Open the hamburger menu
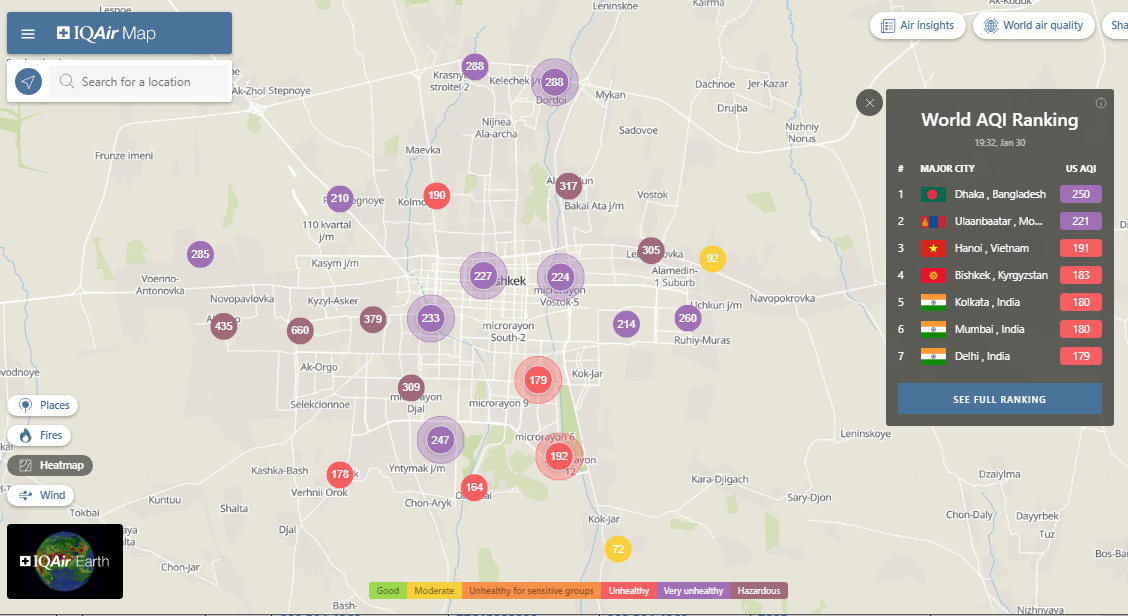This screenshot has height=616, width=1128. [x=28, y=34]
